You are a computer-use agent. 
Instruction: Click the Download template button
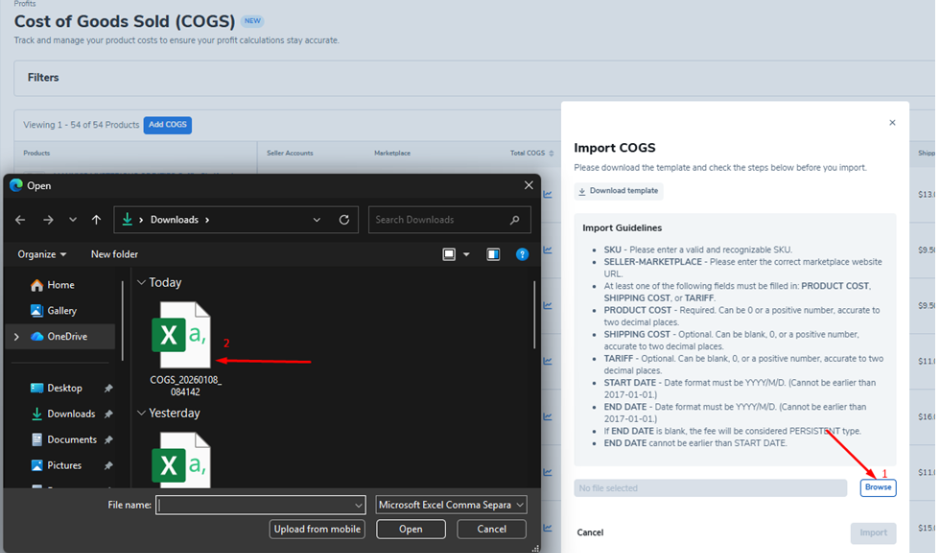[618, 191]
